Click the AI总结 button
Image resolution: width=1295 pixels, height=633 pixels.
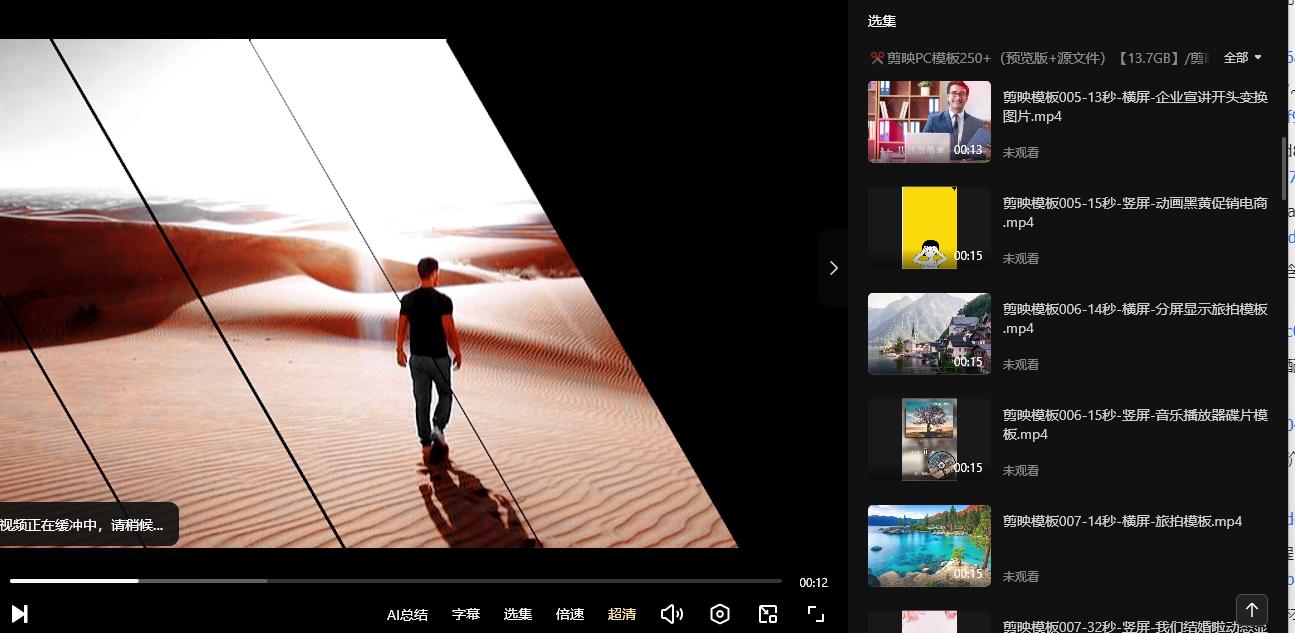407,614
